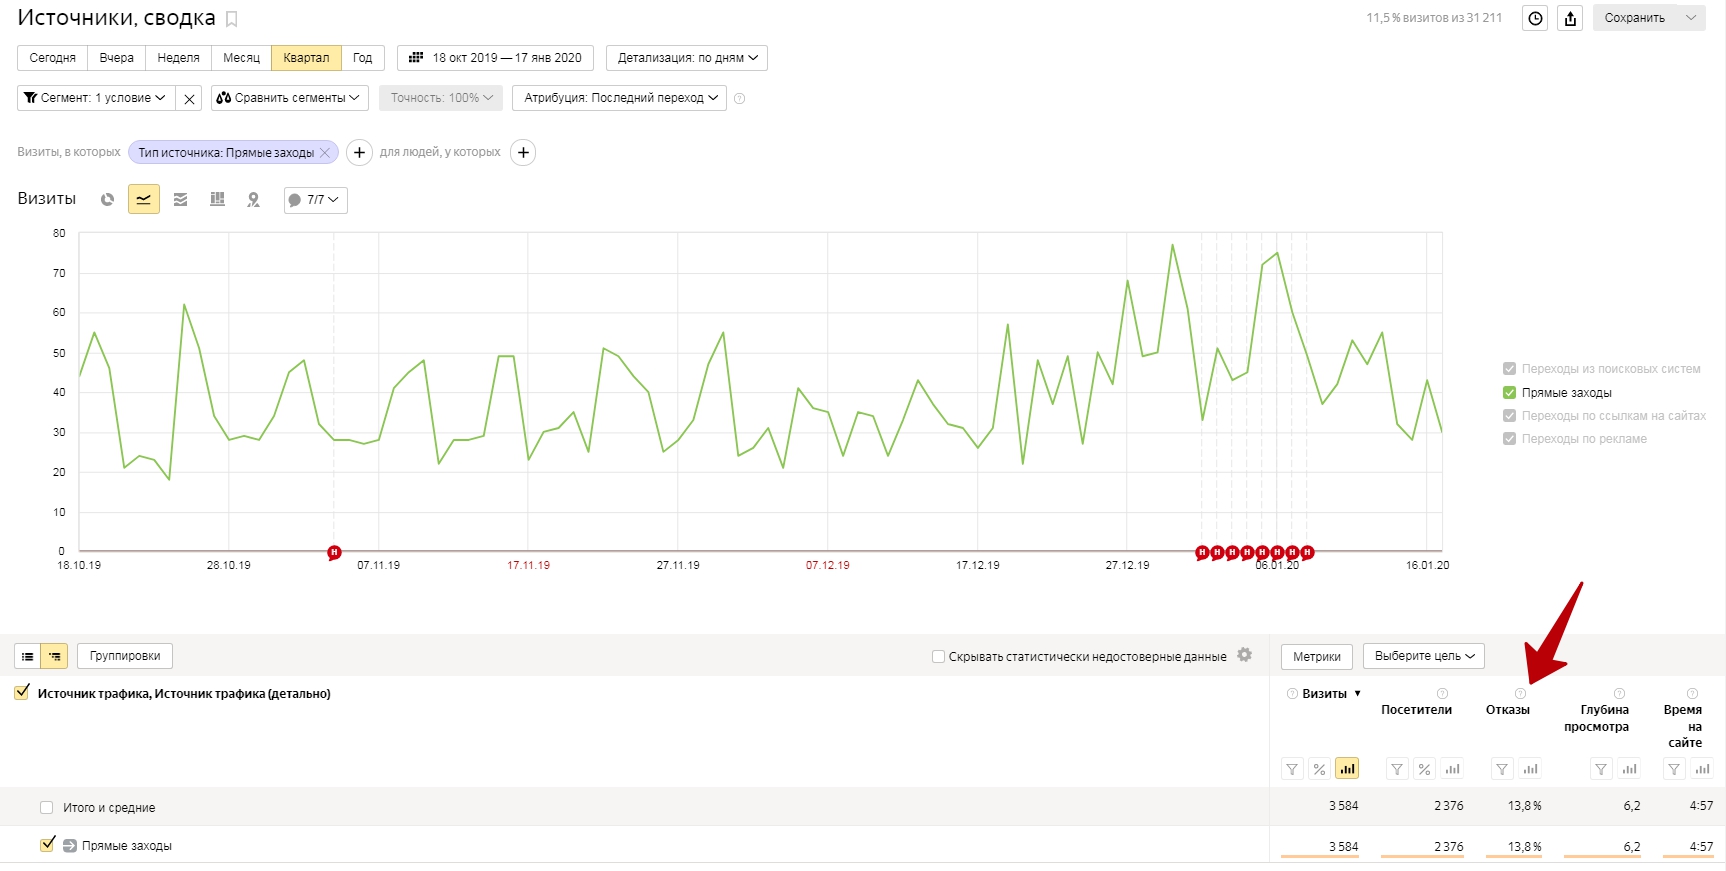
Task: Select the Месяц period tab
Action: 241,58
